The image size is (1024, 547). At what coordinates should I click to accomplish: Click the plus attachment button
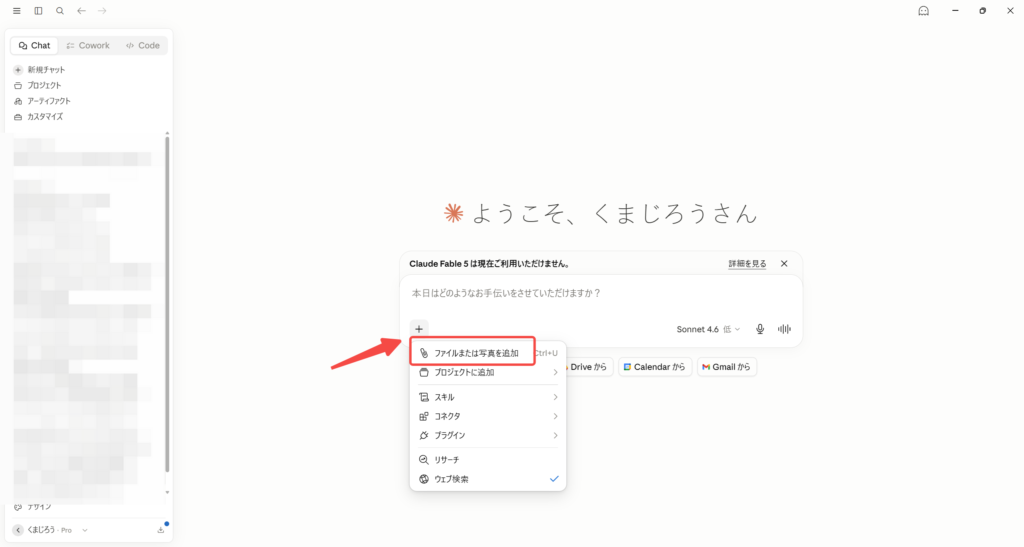pyautogui.click(x=419, y=329)
